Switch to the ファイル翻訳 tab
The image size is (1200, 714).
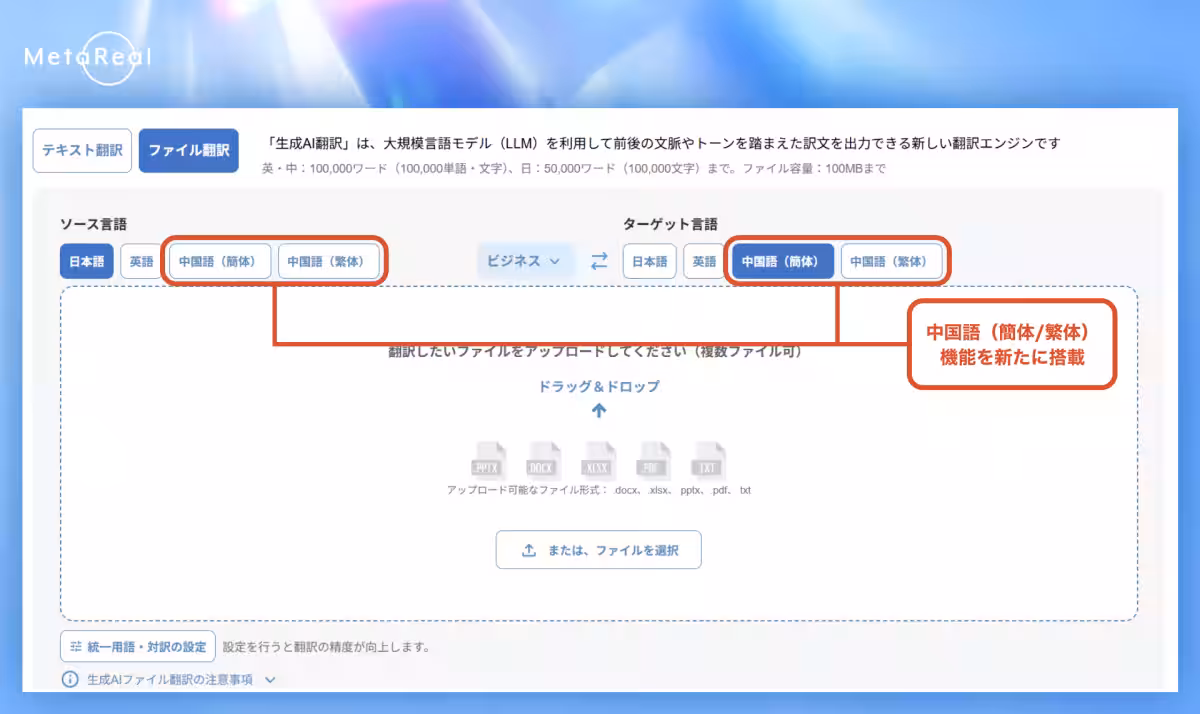[x=188, y=151]
